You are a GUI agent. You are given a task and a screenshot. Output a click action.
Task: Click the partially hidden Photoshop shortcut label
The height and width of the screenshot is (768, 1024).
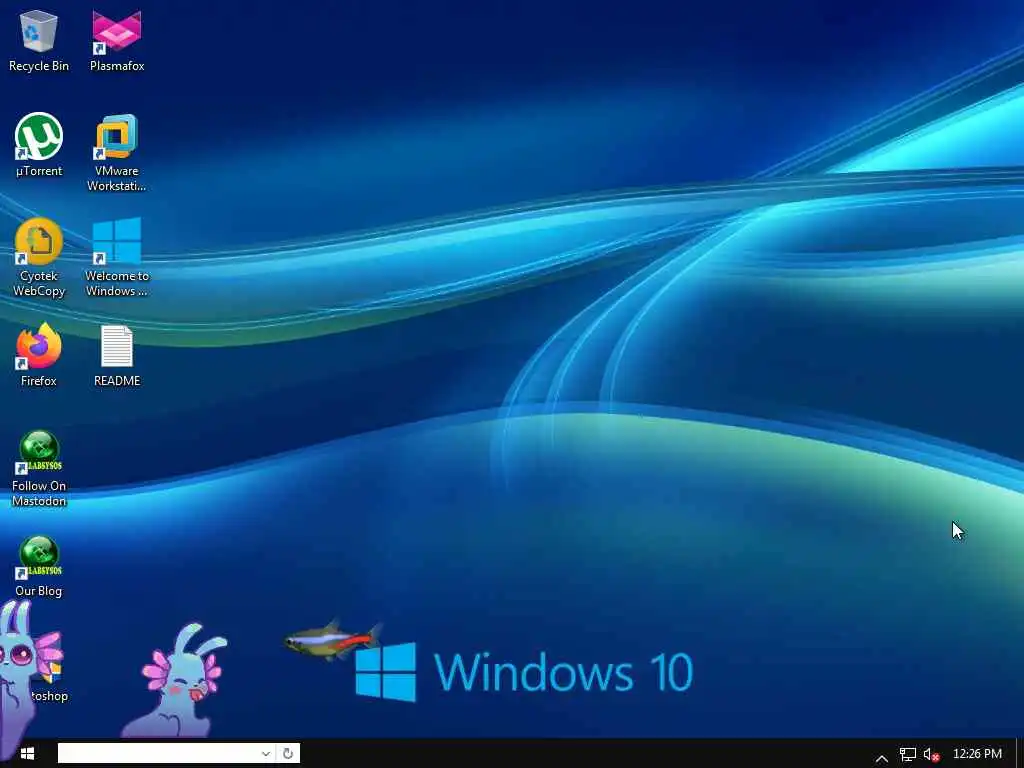pos(50,696)
